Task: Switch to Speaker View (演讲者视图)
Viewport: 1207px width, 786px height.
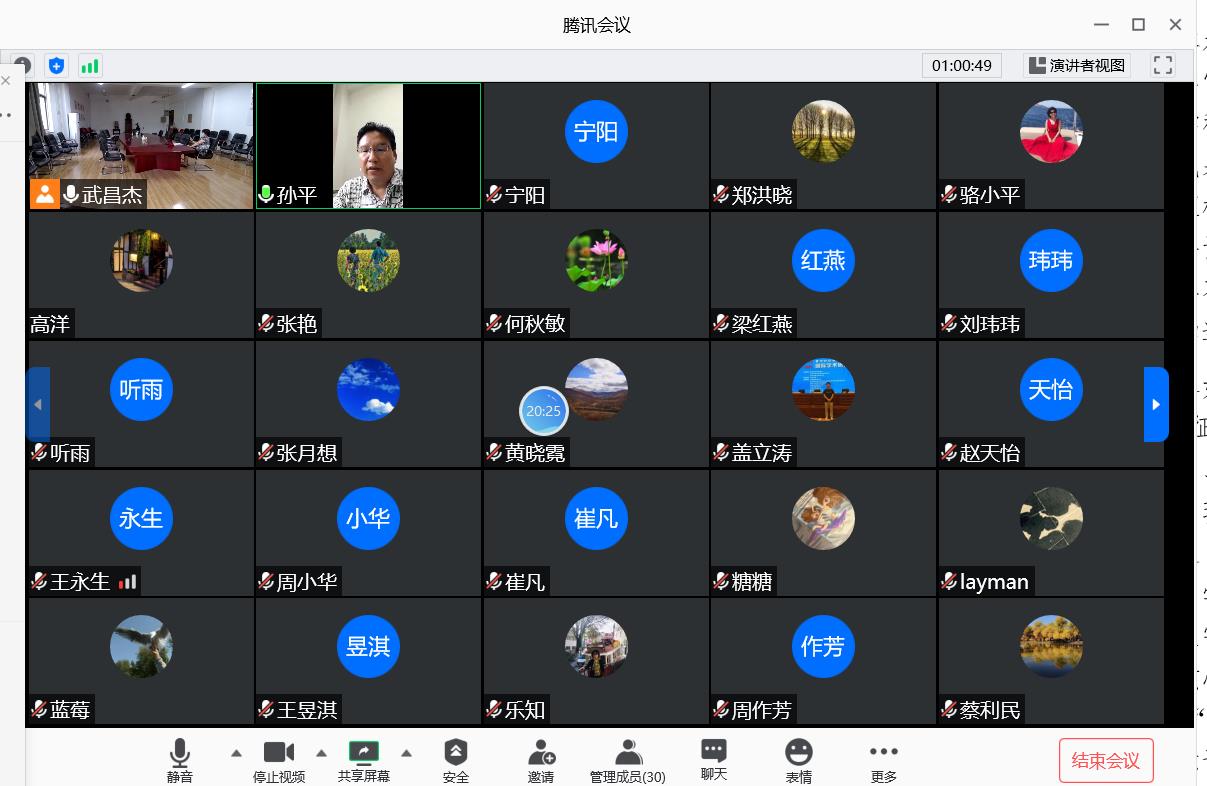Action: click(x=1077, y=65)
